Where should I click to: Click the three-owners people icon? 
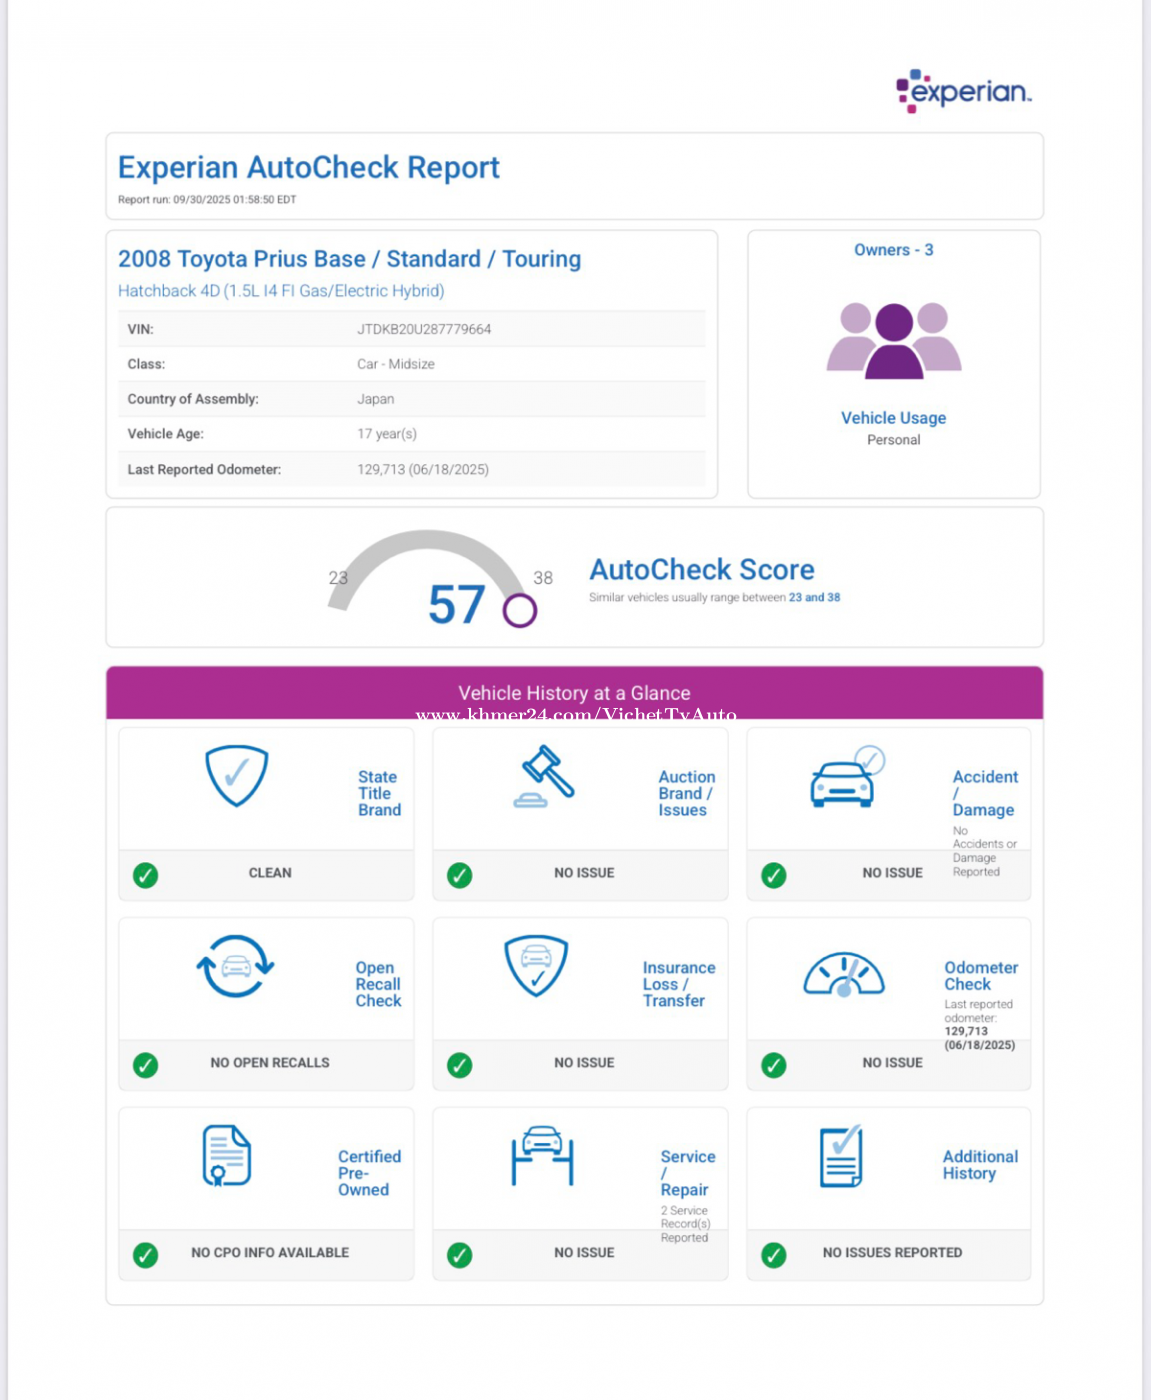893,341
